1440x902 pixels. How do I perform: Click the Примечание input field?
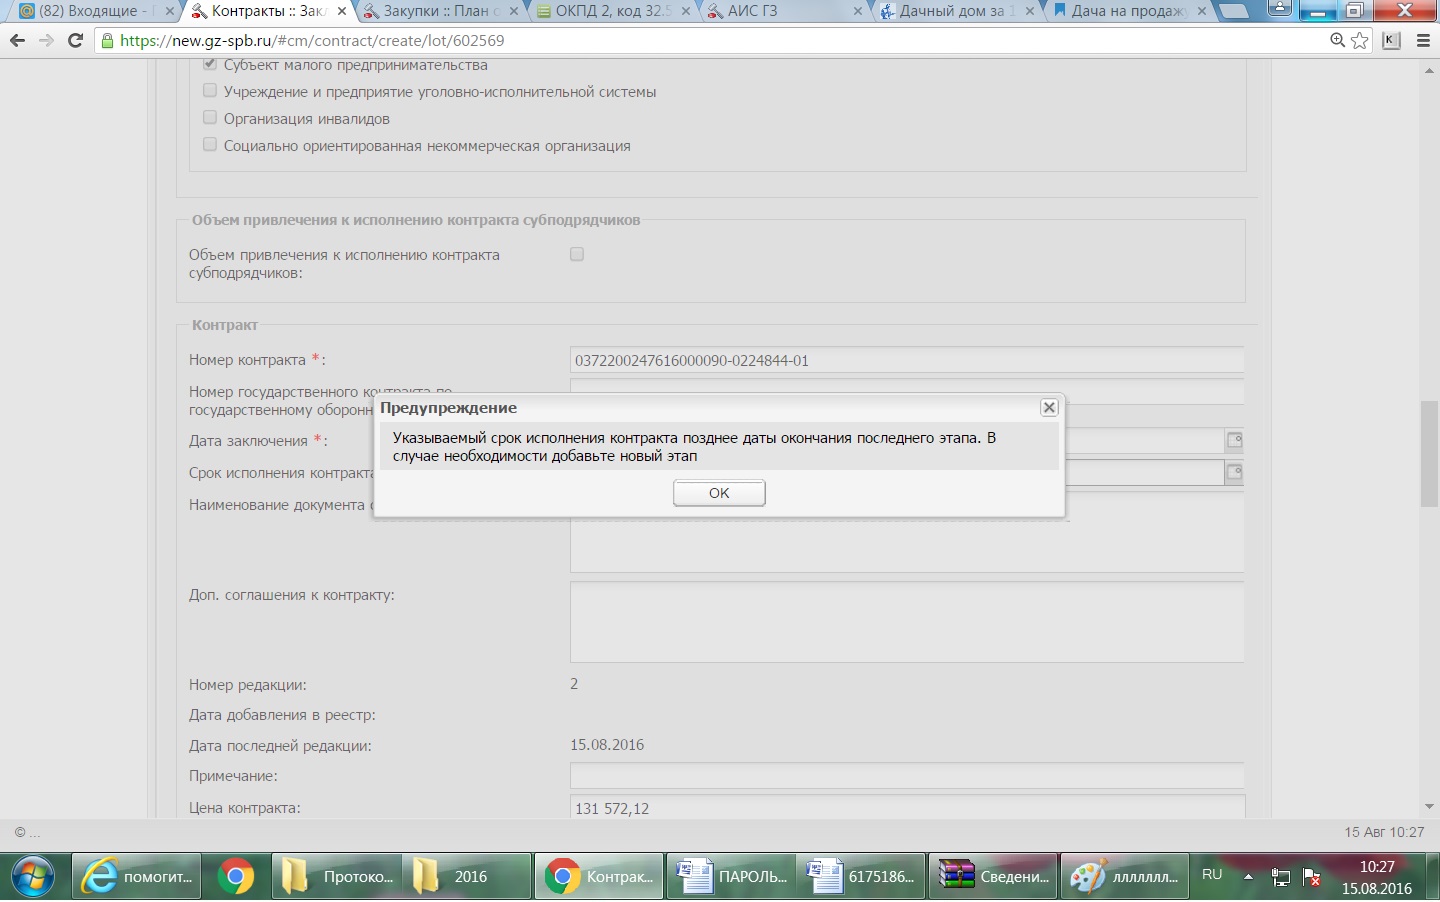point(907,776)
